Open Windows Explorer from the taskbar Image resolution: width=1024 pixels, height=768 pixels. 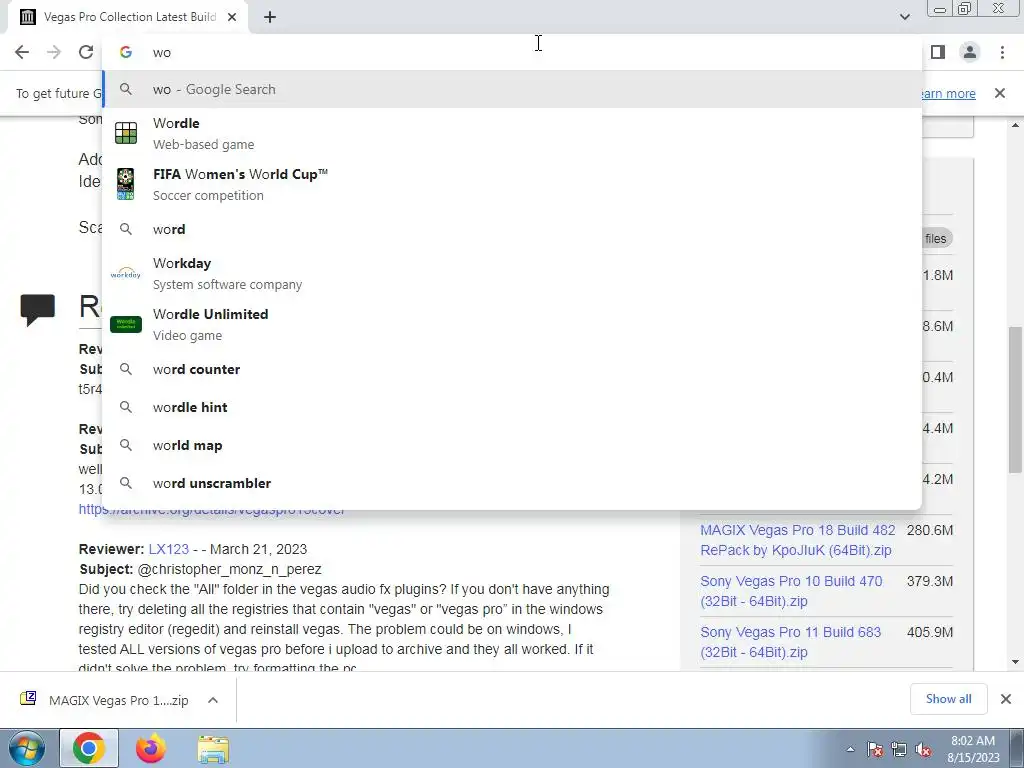[x=213, y=749]
